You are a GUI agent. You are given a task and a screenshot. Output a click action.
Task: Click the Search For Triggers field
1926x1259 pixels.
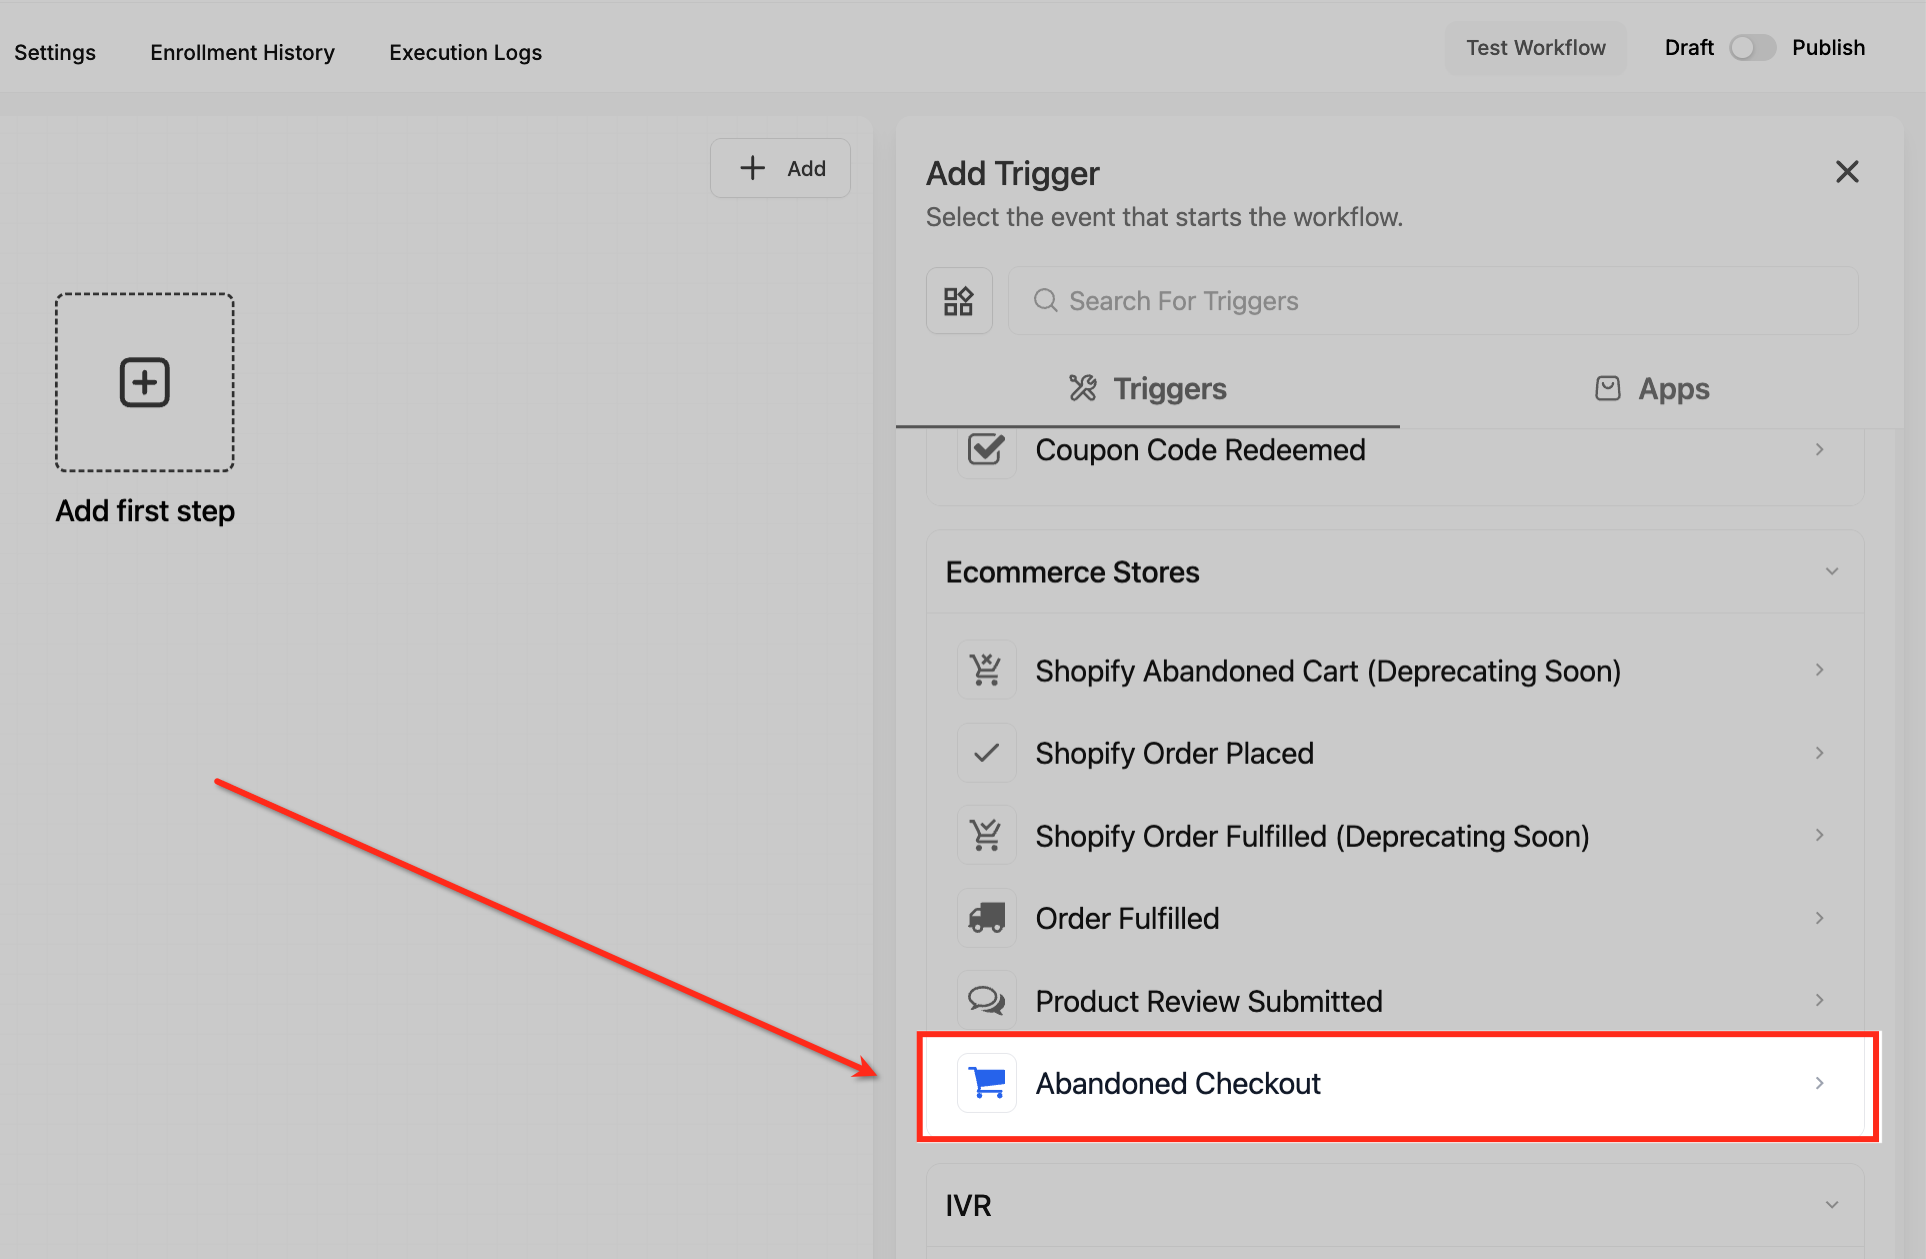coord(1432,301)
